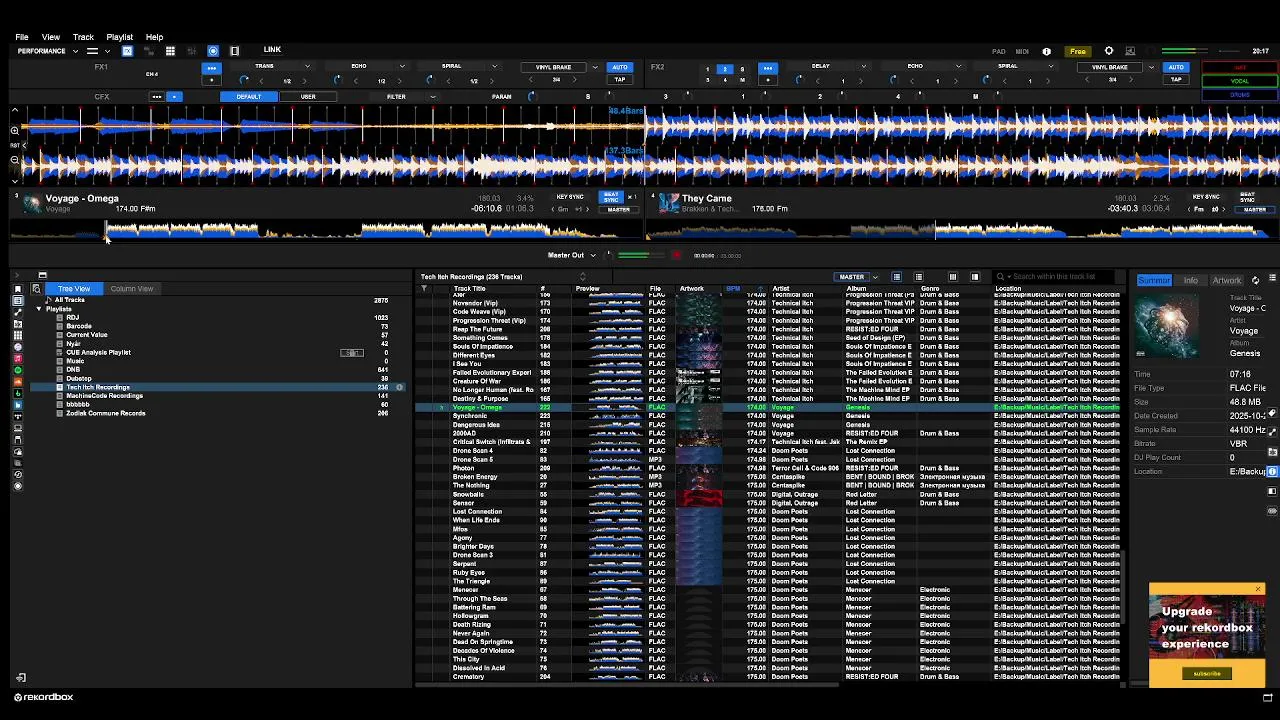Adjust the CFX PARAM knob
This screenshot has height=720, width=1280.
pyautogui.click(x=531, y=97)
